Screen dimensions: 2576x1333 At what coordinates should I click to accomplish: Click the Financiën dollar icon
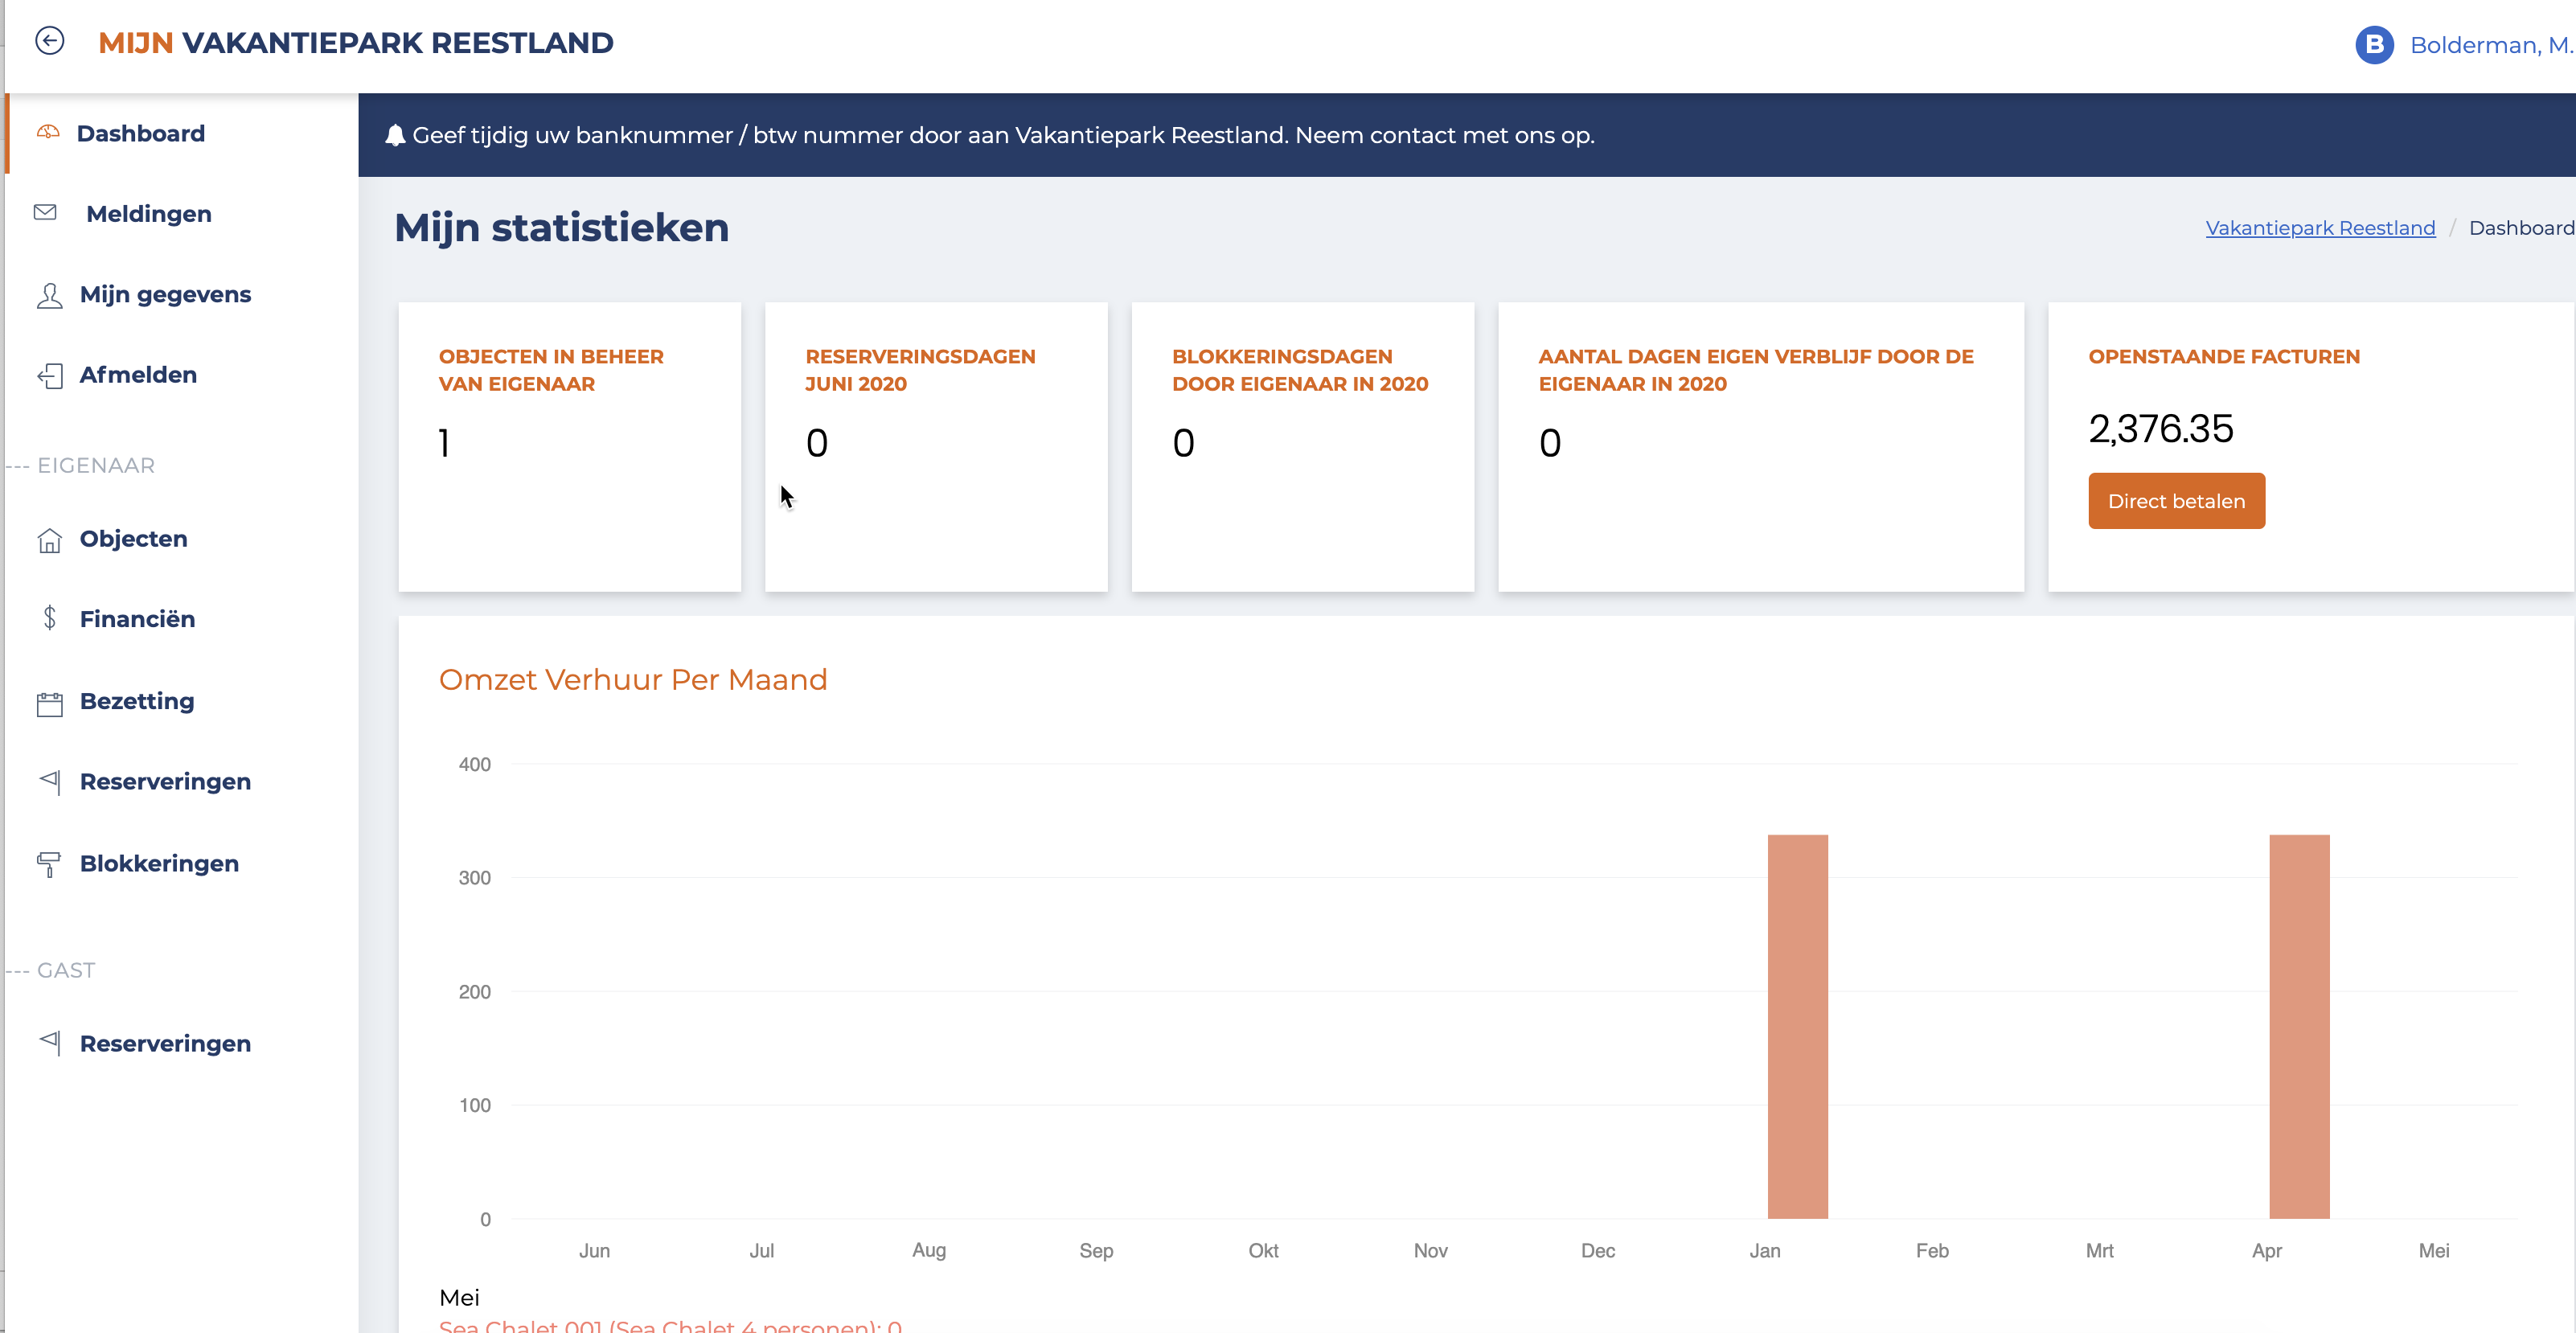pos(50,618)
